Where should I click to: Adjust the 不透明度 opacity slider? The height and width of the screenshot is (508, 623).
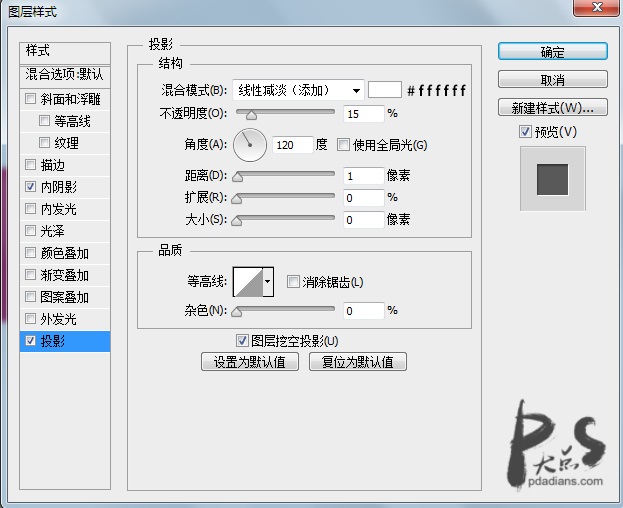(251, 115)
